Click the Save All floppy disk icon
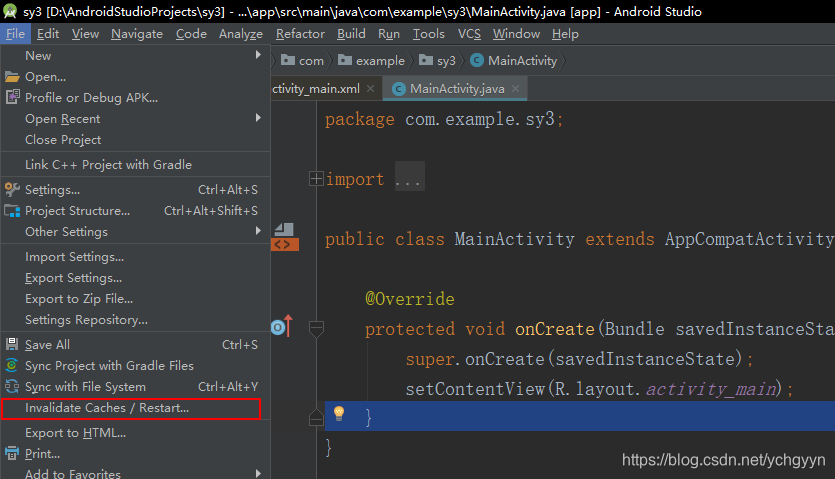 click(12, 345)
